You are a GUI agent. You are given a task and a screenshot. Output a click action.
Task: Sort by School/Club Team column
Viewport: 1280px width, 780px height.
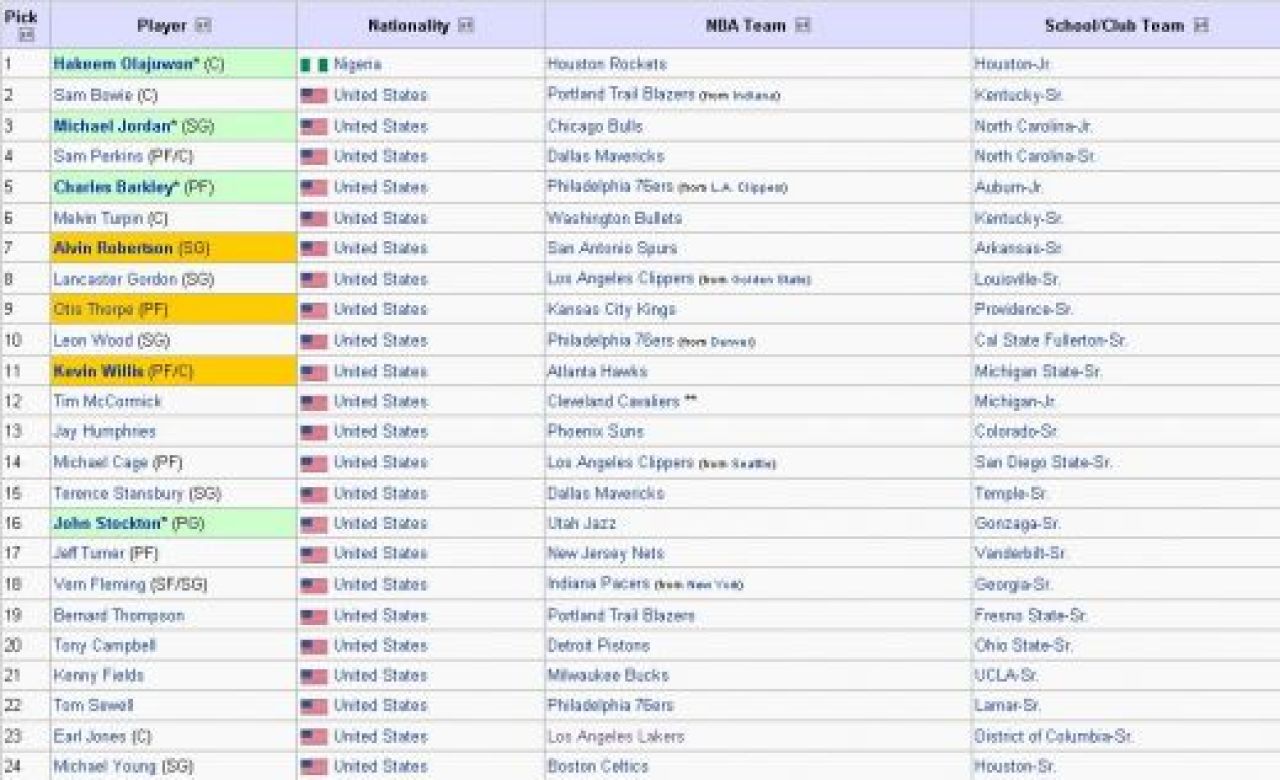pos(1201,26)
